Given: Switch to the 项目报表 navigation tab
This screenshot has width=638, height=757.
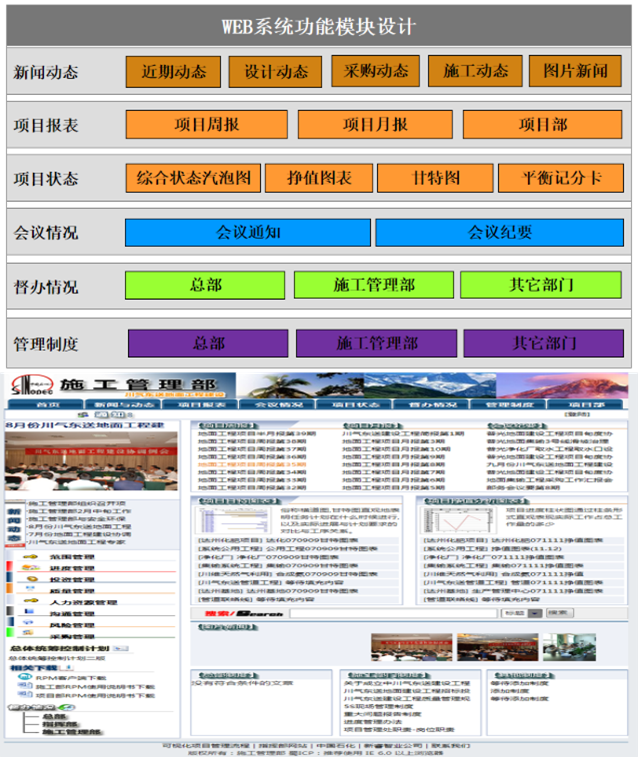Looking at the screenshot, I should click(x=201, y=405).
